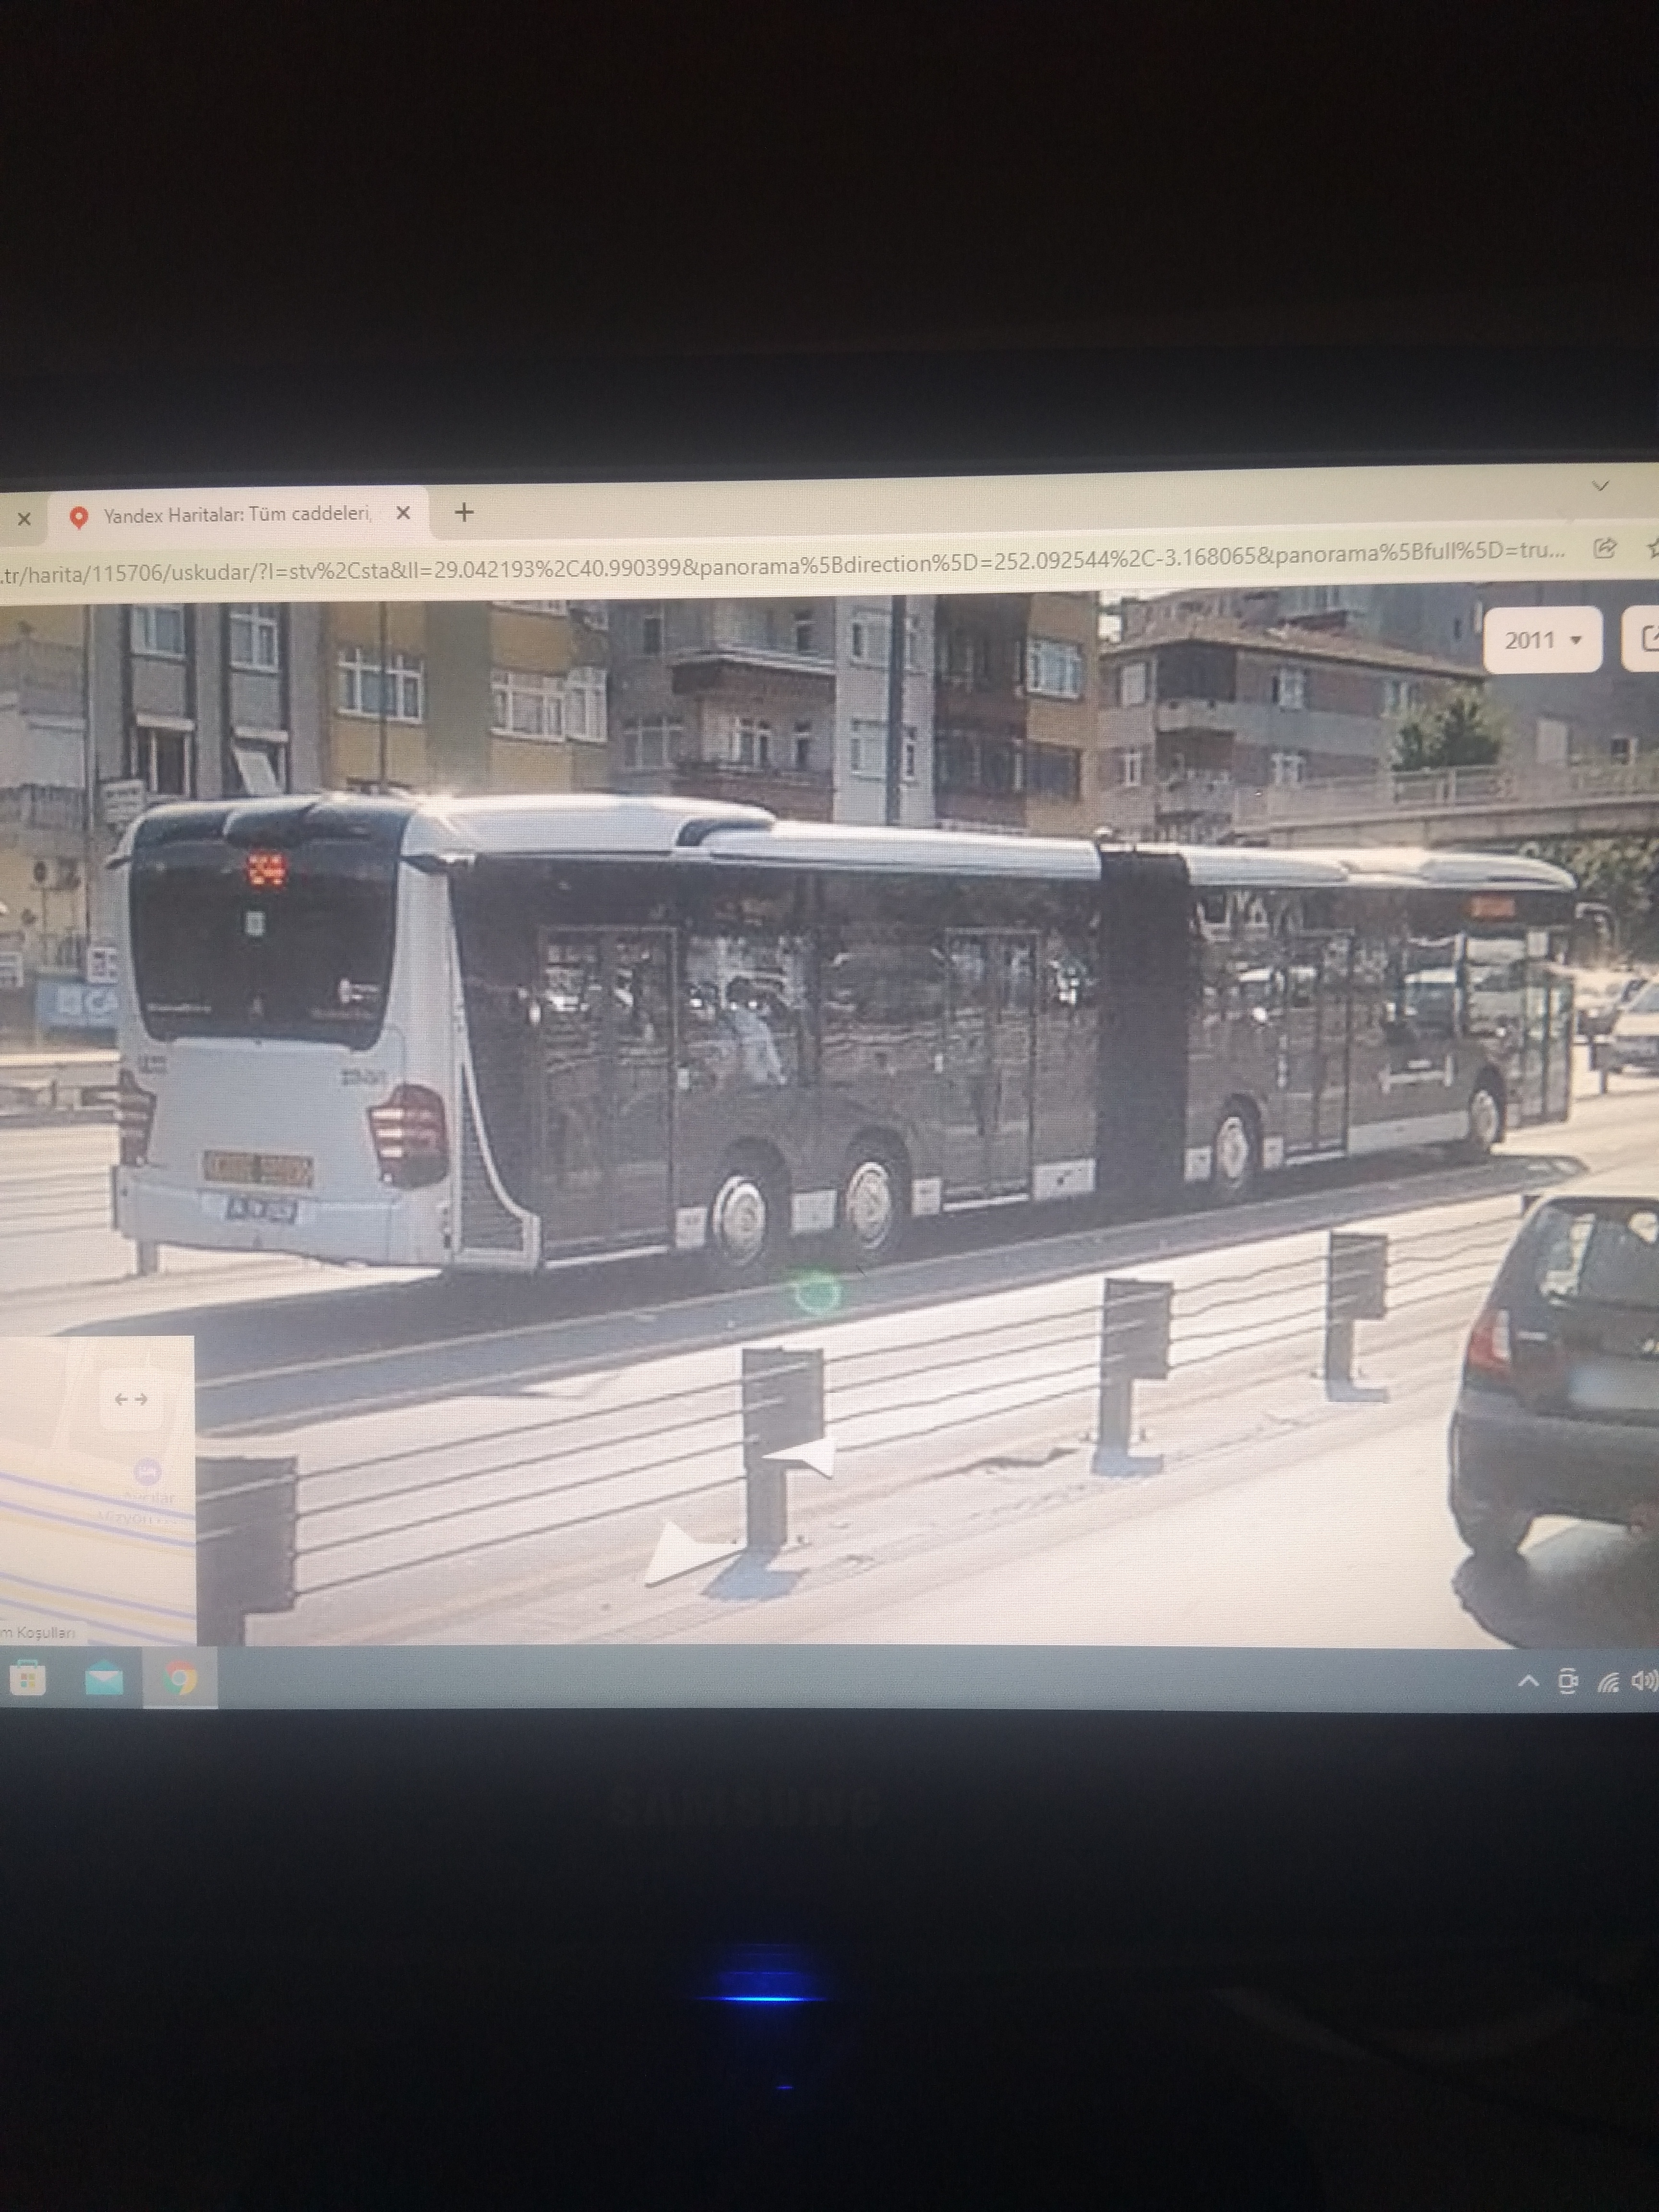Show hidden system tray icons

pyautogui.click(x=1528, y=1681)
